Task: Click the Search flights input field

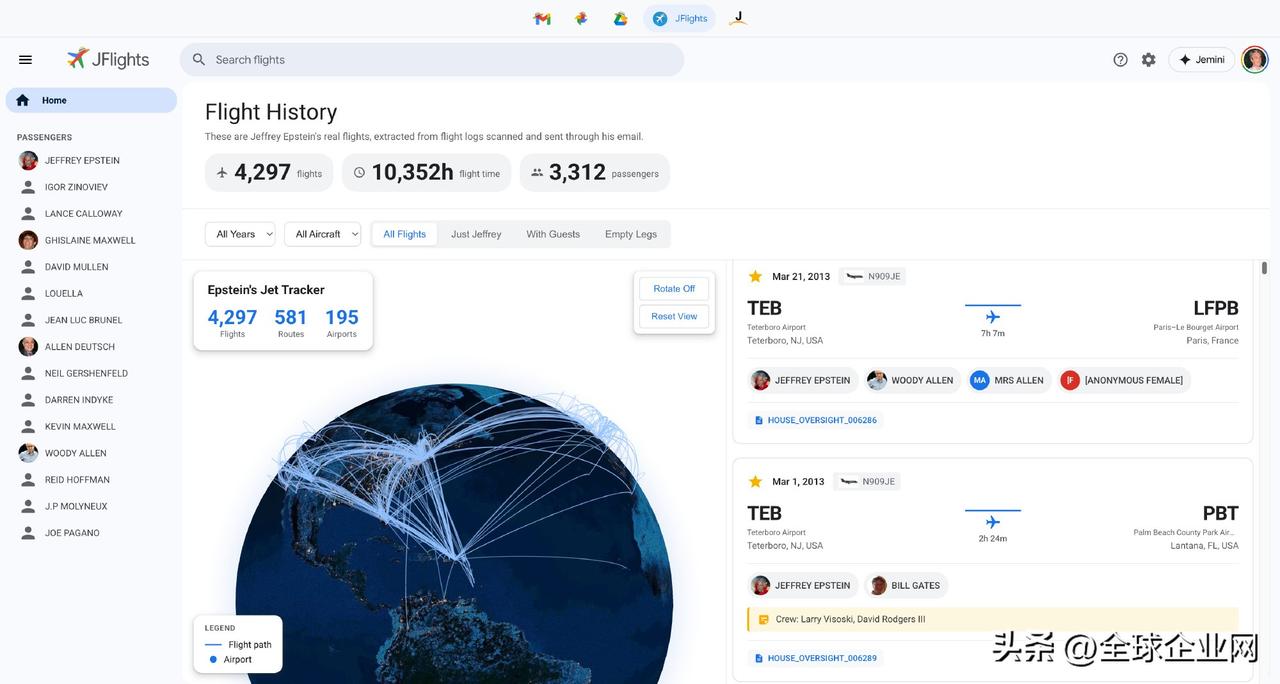Action: pos(440,60)
